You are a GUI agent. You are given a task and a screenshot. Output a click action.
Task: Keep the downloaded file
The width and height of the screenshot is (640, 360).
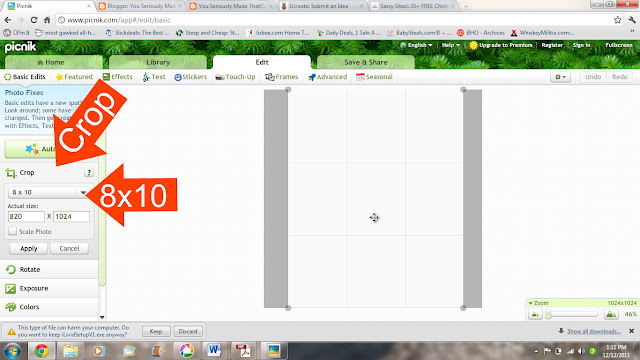pos(156,331)
